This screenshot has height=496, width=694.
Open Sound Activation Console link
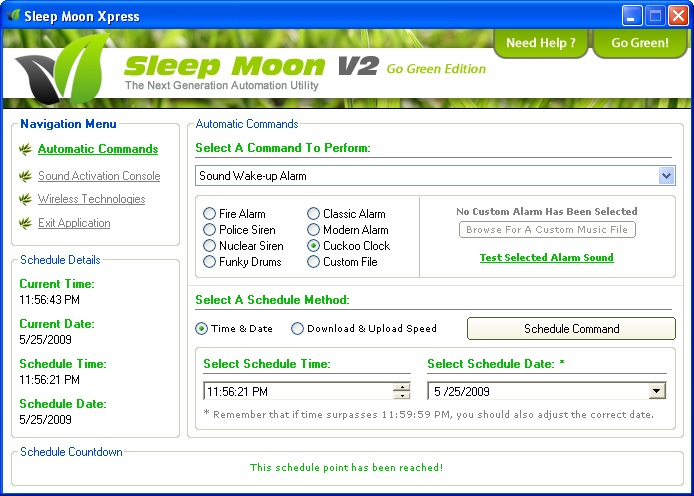point(99,176)
